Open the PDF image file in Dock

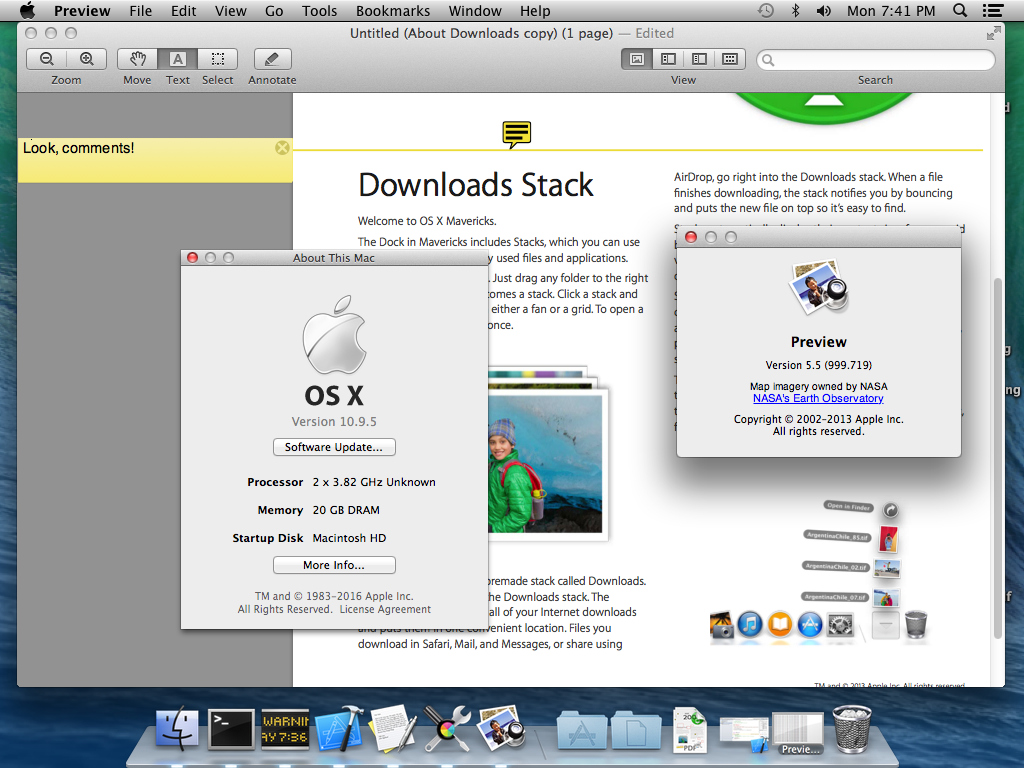(690, 730)
